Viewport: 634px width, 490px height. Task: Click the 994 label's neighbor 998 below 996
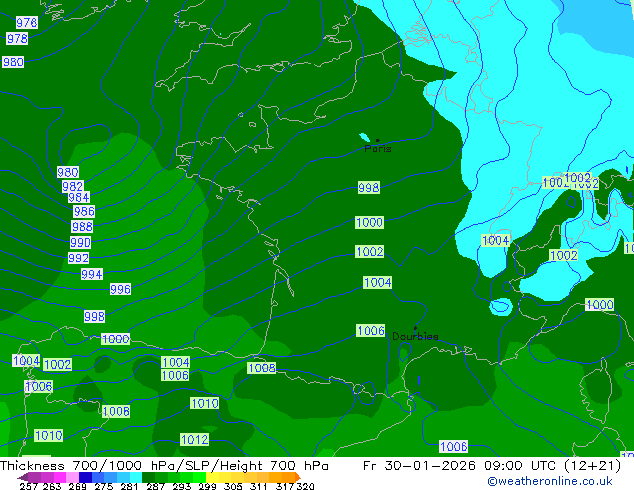[x=95, y=316]
